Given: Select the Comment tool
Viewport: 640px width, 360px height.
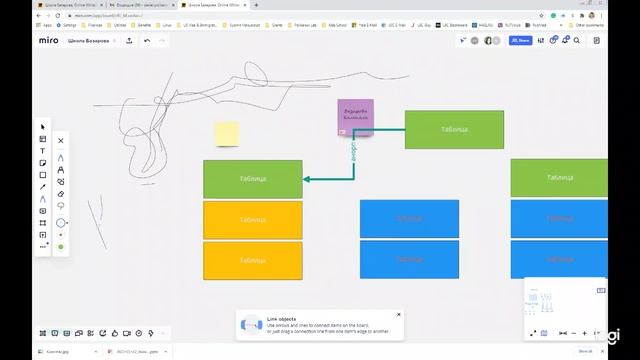Looking at the screenshot, I should [x=43, y=211].
